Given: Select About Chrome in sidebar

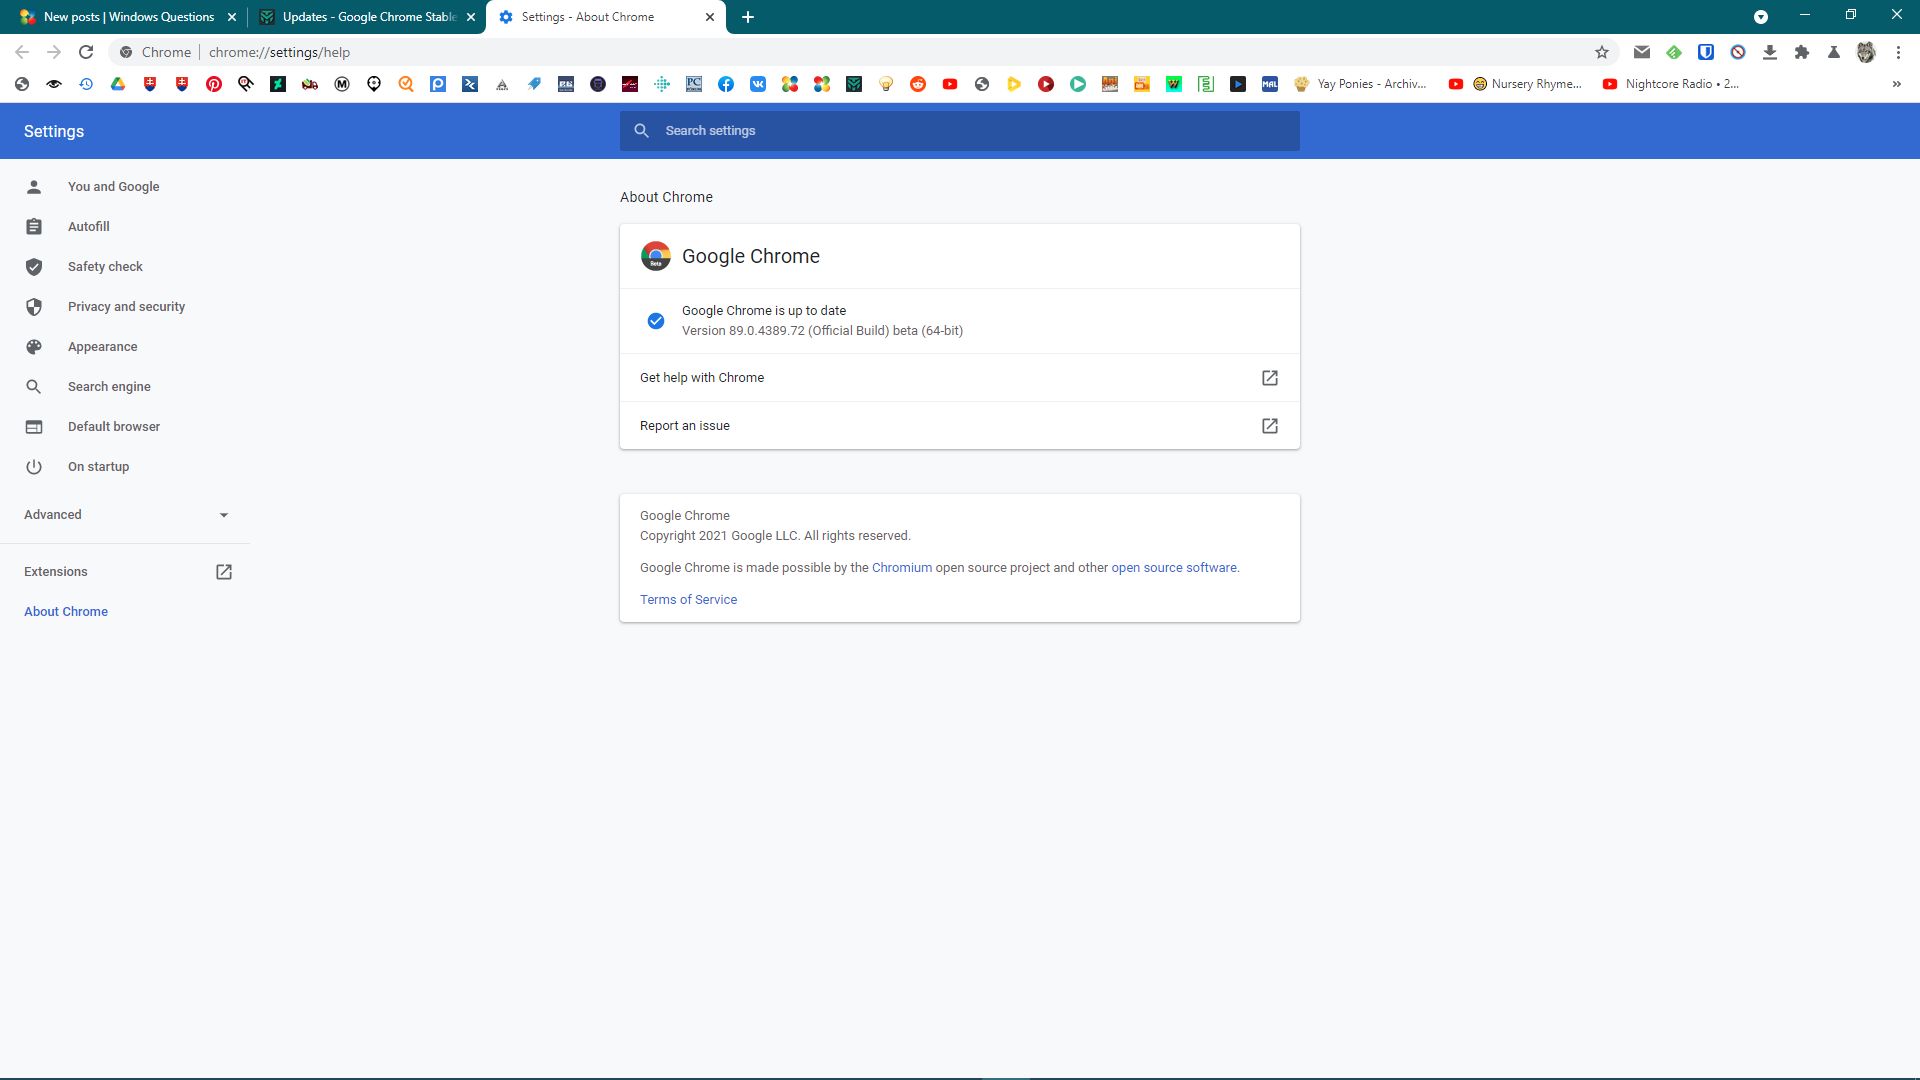Looking at the screenshot, I should tap(66, 612).
